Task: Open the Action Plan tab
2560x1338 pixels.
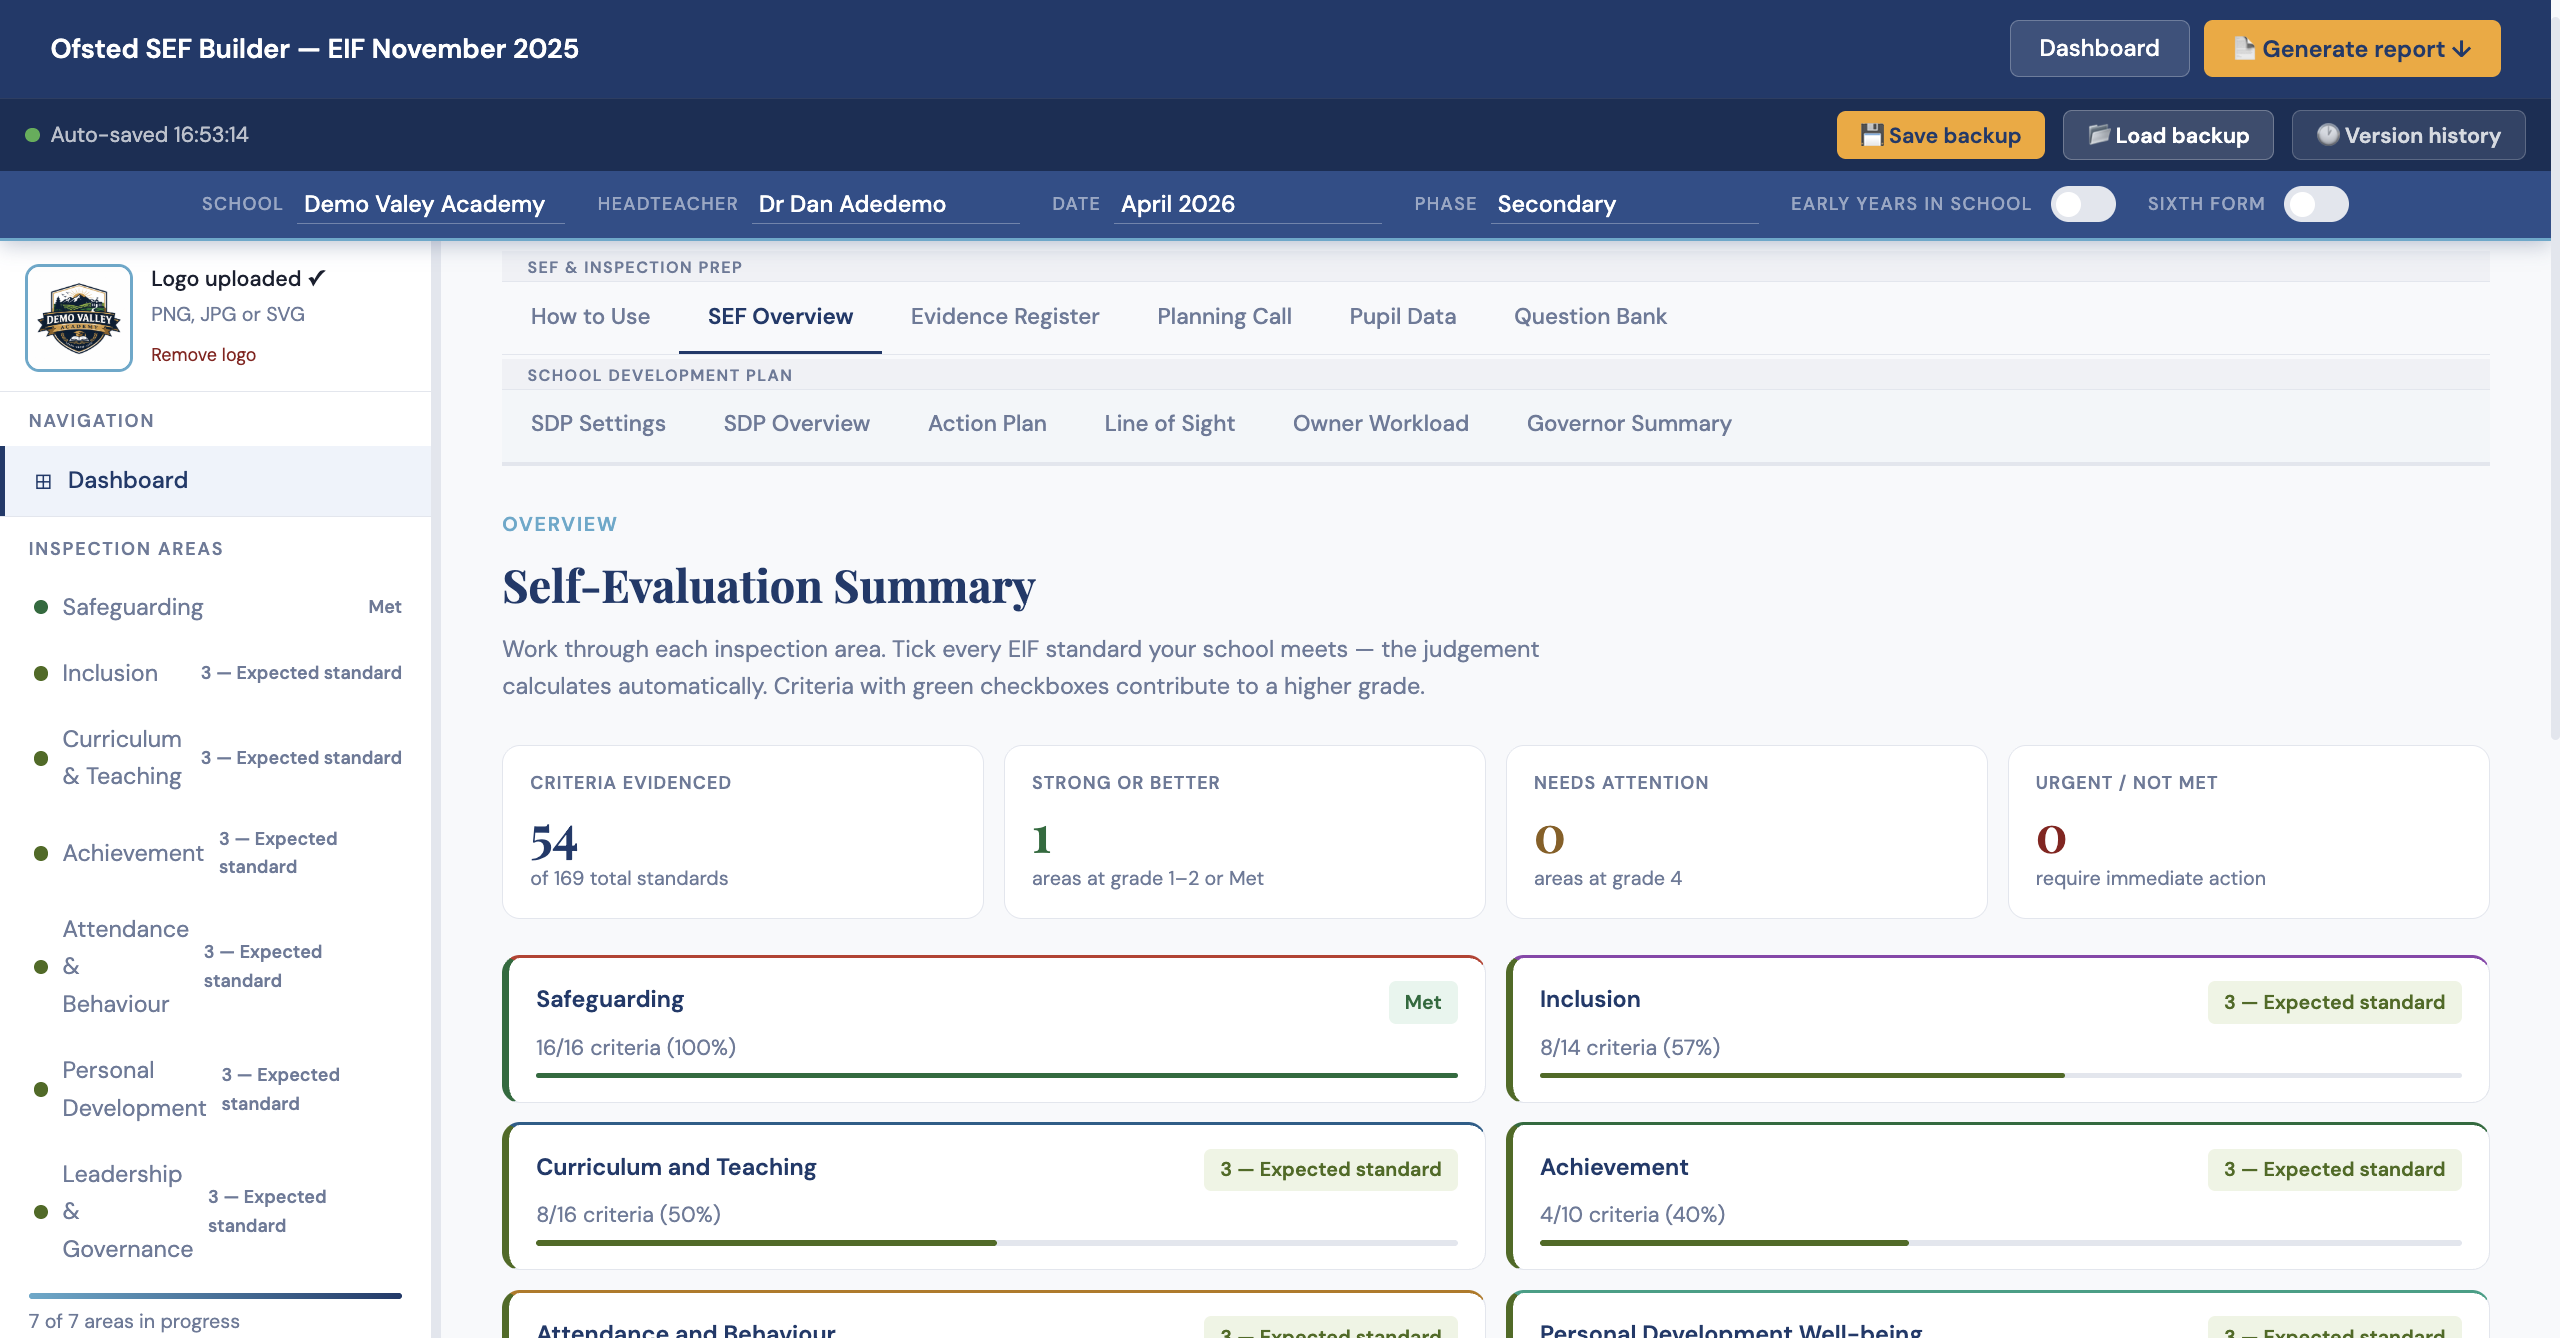Action: click(x=987, y=423)
